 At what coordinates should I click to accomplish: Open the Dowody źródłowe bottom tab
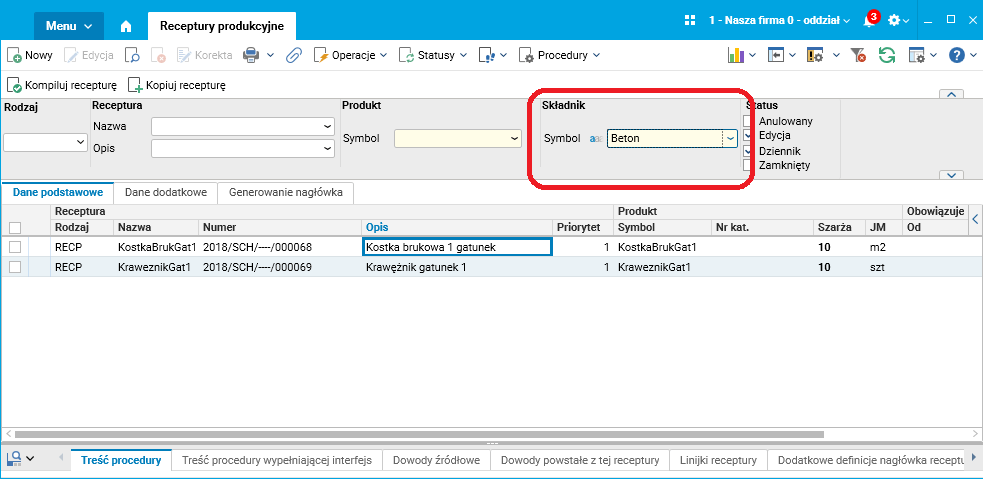tap(436, 460)
